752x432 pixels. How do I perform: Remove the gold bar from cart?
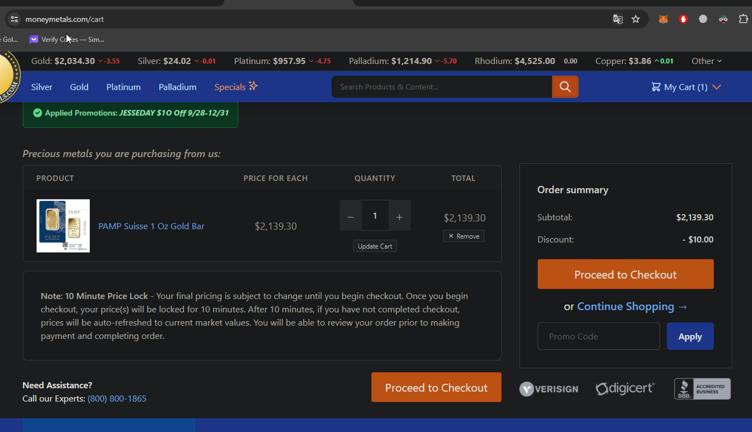[463, 236]
